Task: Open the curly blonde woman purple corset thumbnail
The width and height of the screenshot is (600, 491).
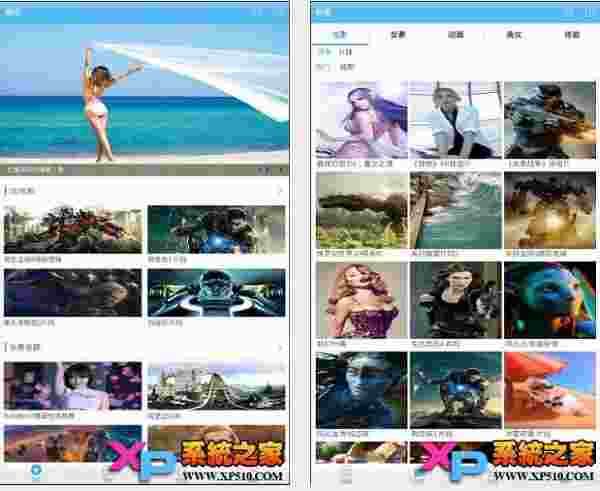Action: (x=362, y=300)
